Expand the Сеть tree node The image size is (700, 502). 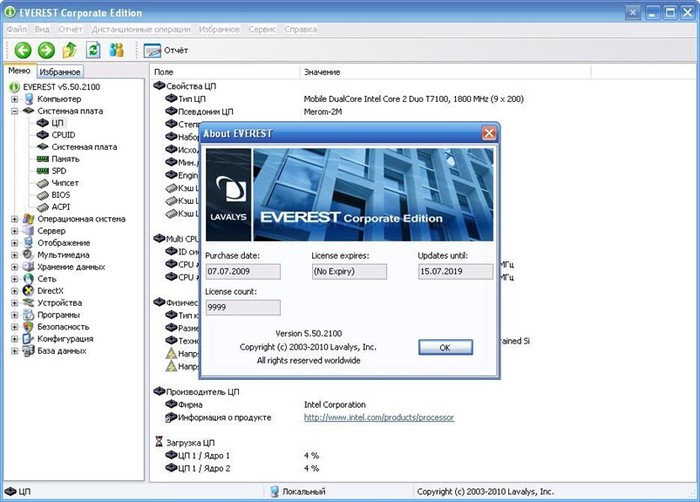[15, 279]
